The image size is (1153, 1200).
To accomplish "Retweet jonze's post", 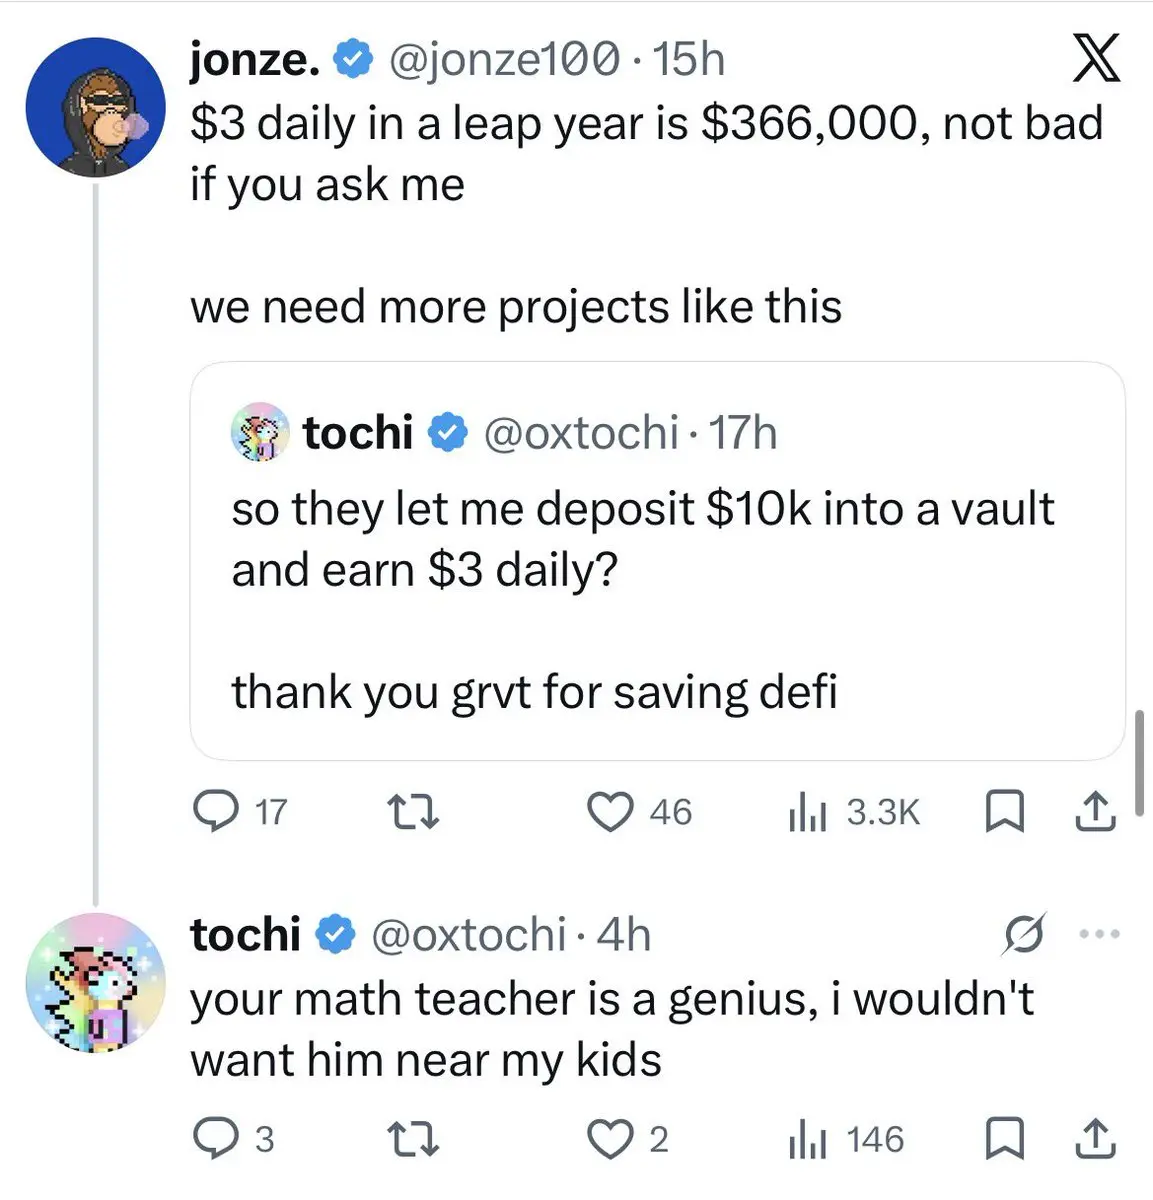I will click(x=412, y=811).
